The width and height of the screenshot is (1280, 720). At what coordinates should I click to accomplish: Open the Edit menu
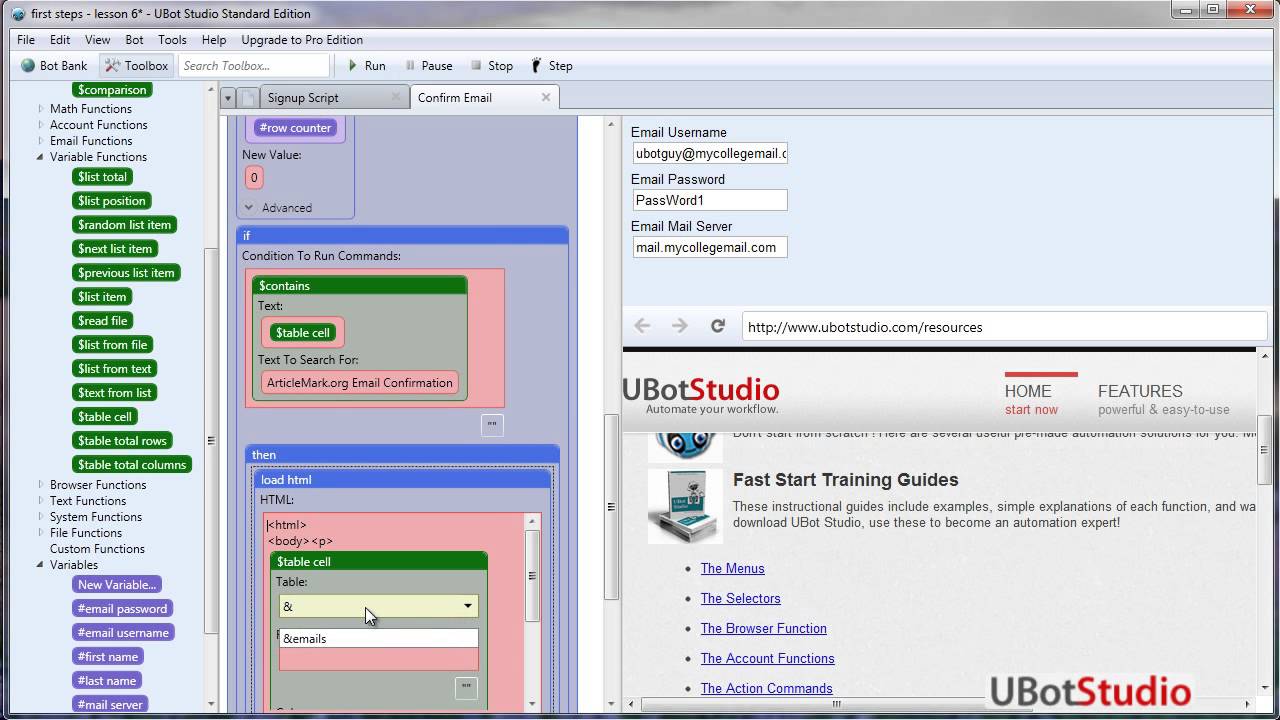[x=60, y=40]
